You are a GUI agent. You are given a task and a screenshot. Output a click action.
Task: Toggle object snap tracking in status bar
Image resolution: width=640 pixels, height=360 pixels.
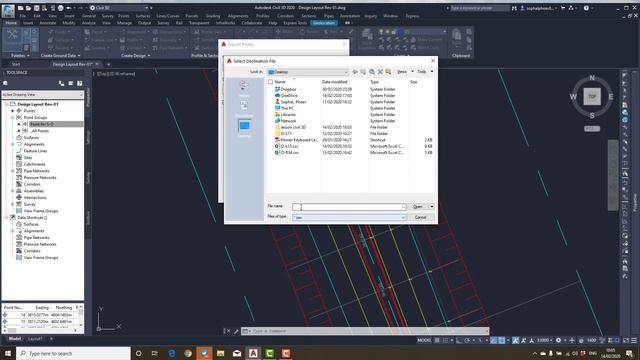[493, 340]
